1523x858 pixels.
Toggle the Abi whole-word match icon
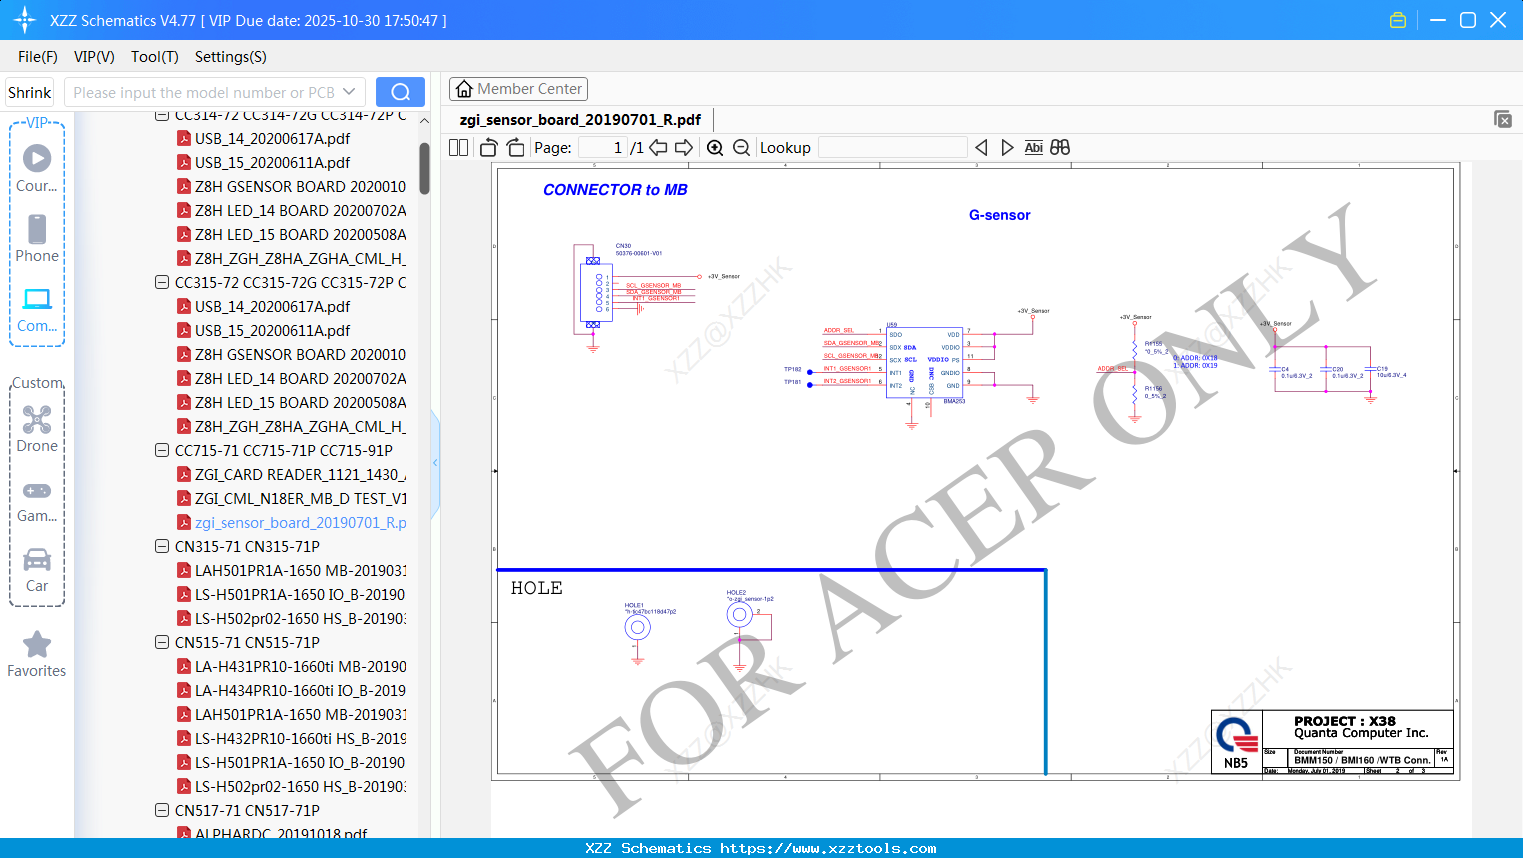coord(1033,147)
